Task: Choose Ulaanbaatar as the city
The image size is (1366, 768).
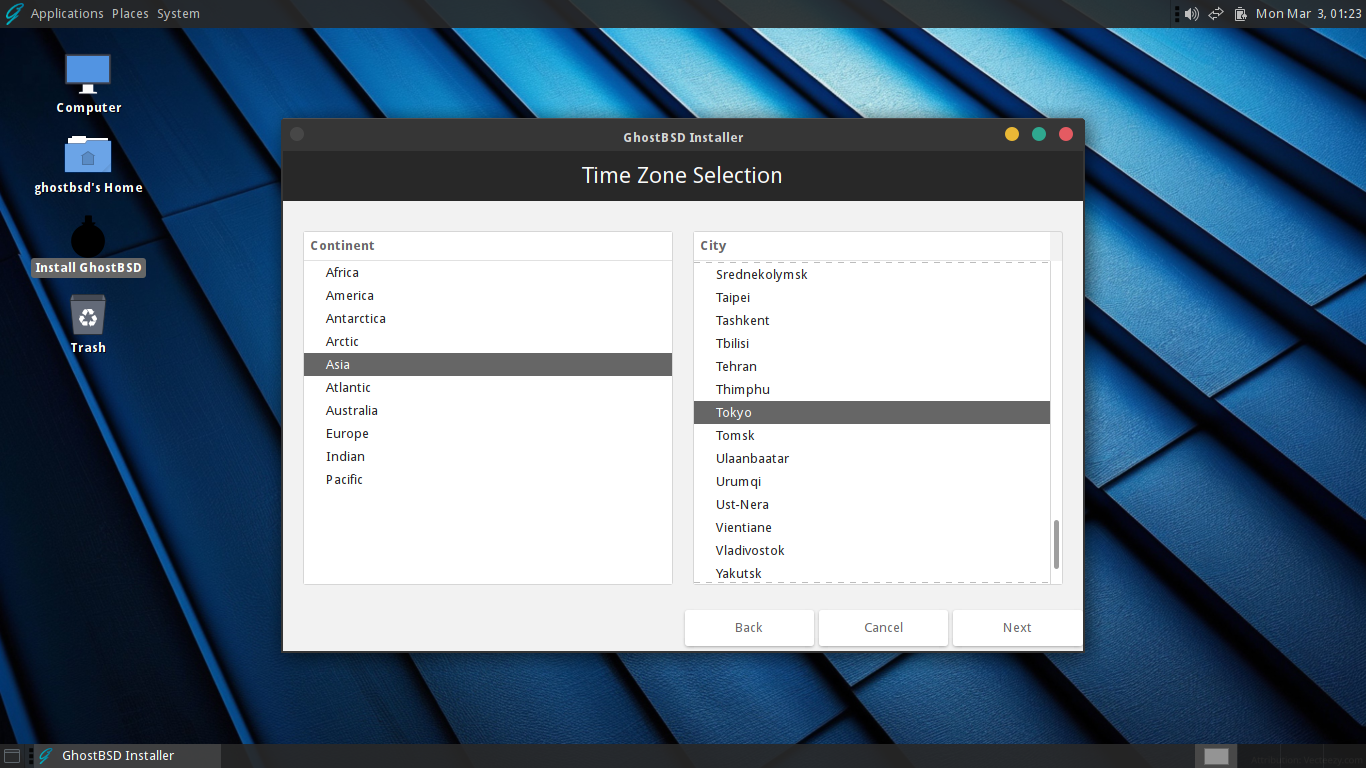Action: pos(872,459)
